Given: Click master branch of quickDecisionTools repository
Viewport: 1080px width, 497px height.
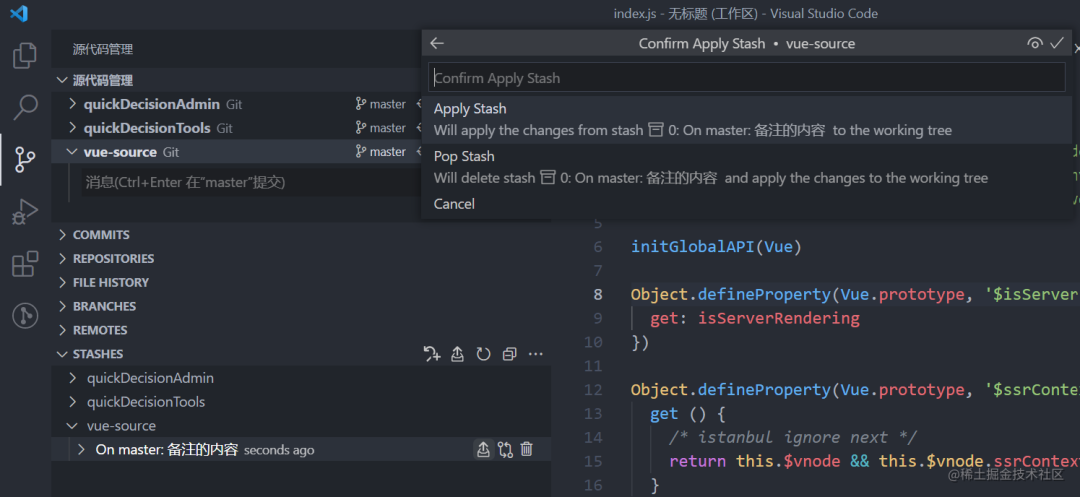Looking at the screenshot, I should [x=380, y=128].
